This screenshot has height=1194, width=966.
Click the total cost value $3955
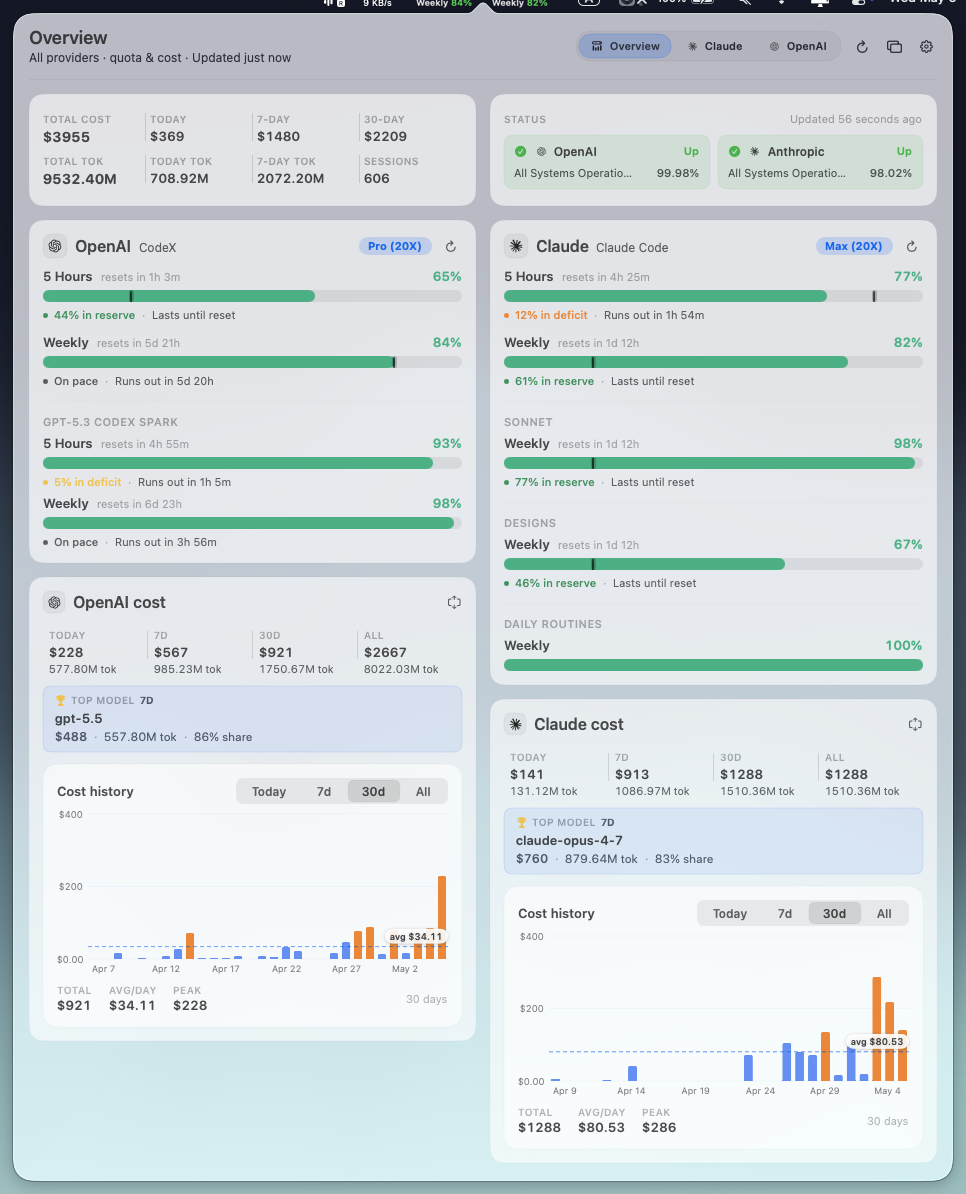click(x=66, y=137)
